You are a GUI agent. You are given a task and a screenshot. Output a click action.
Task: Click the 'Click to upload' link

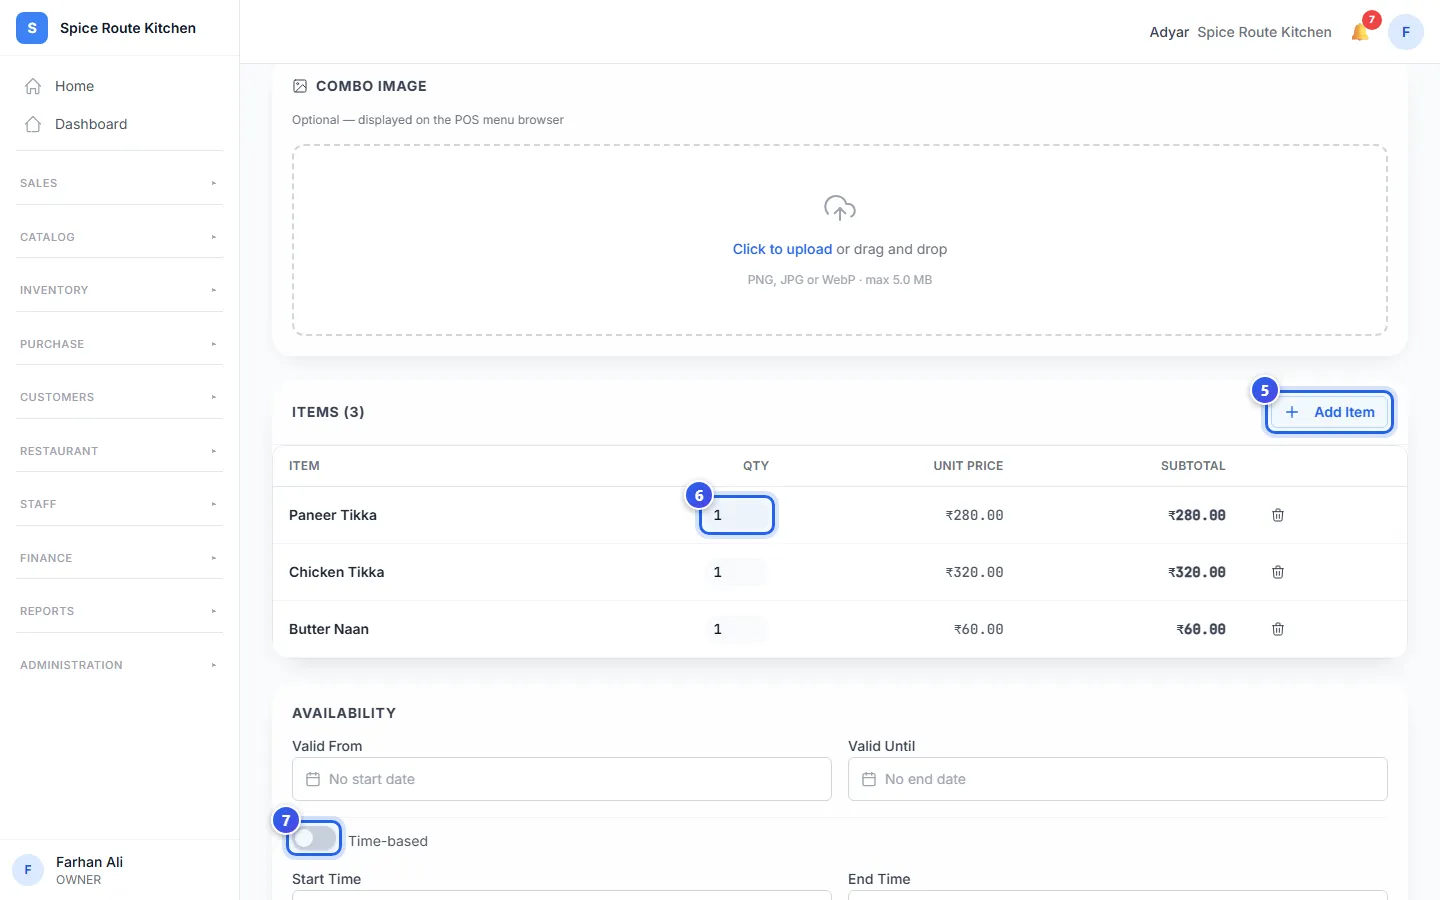coord(782,249)
